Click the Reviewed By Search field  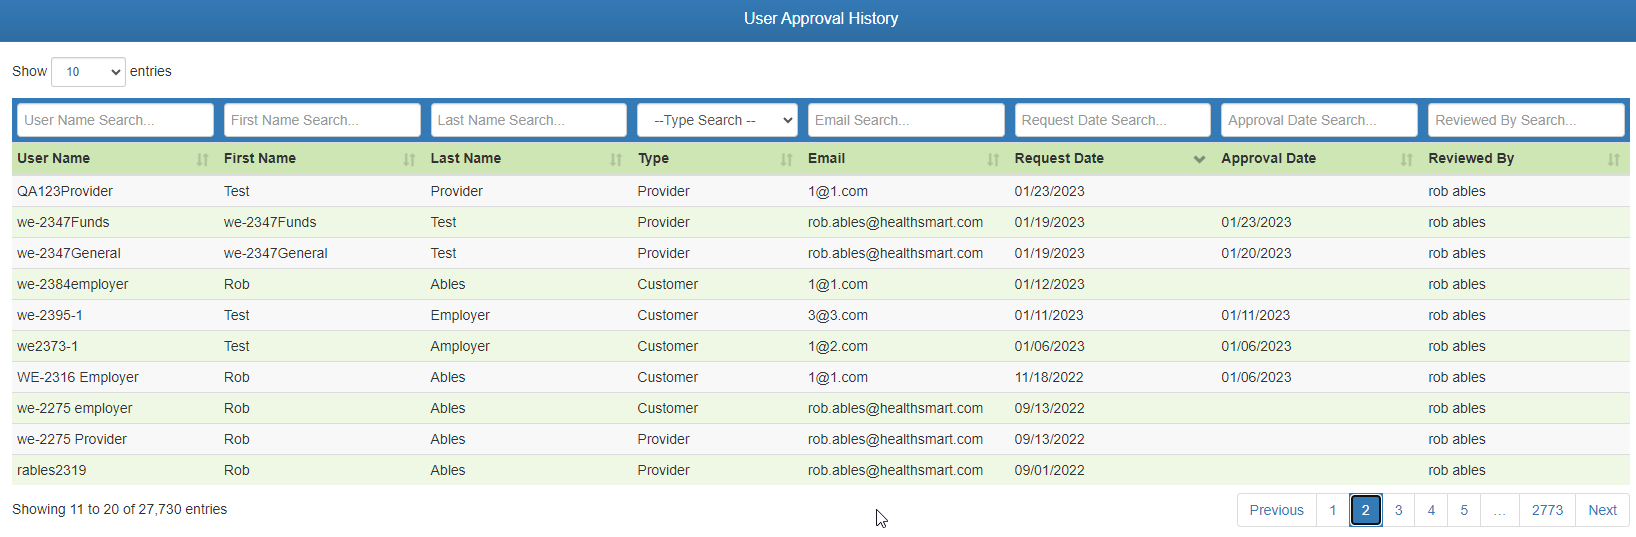1525,120
